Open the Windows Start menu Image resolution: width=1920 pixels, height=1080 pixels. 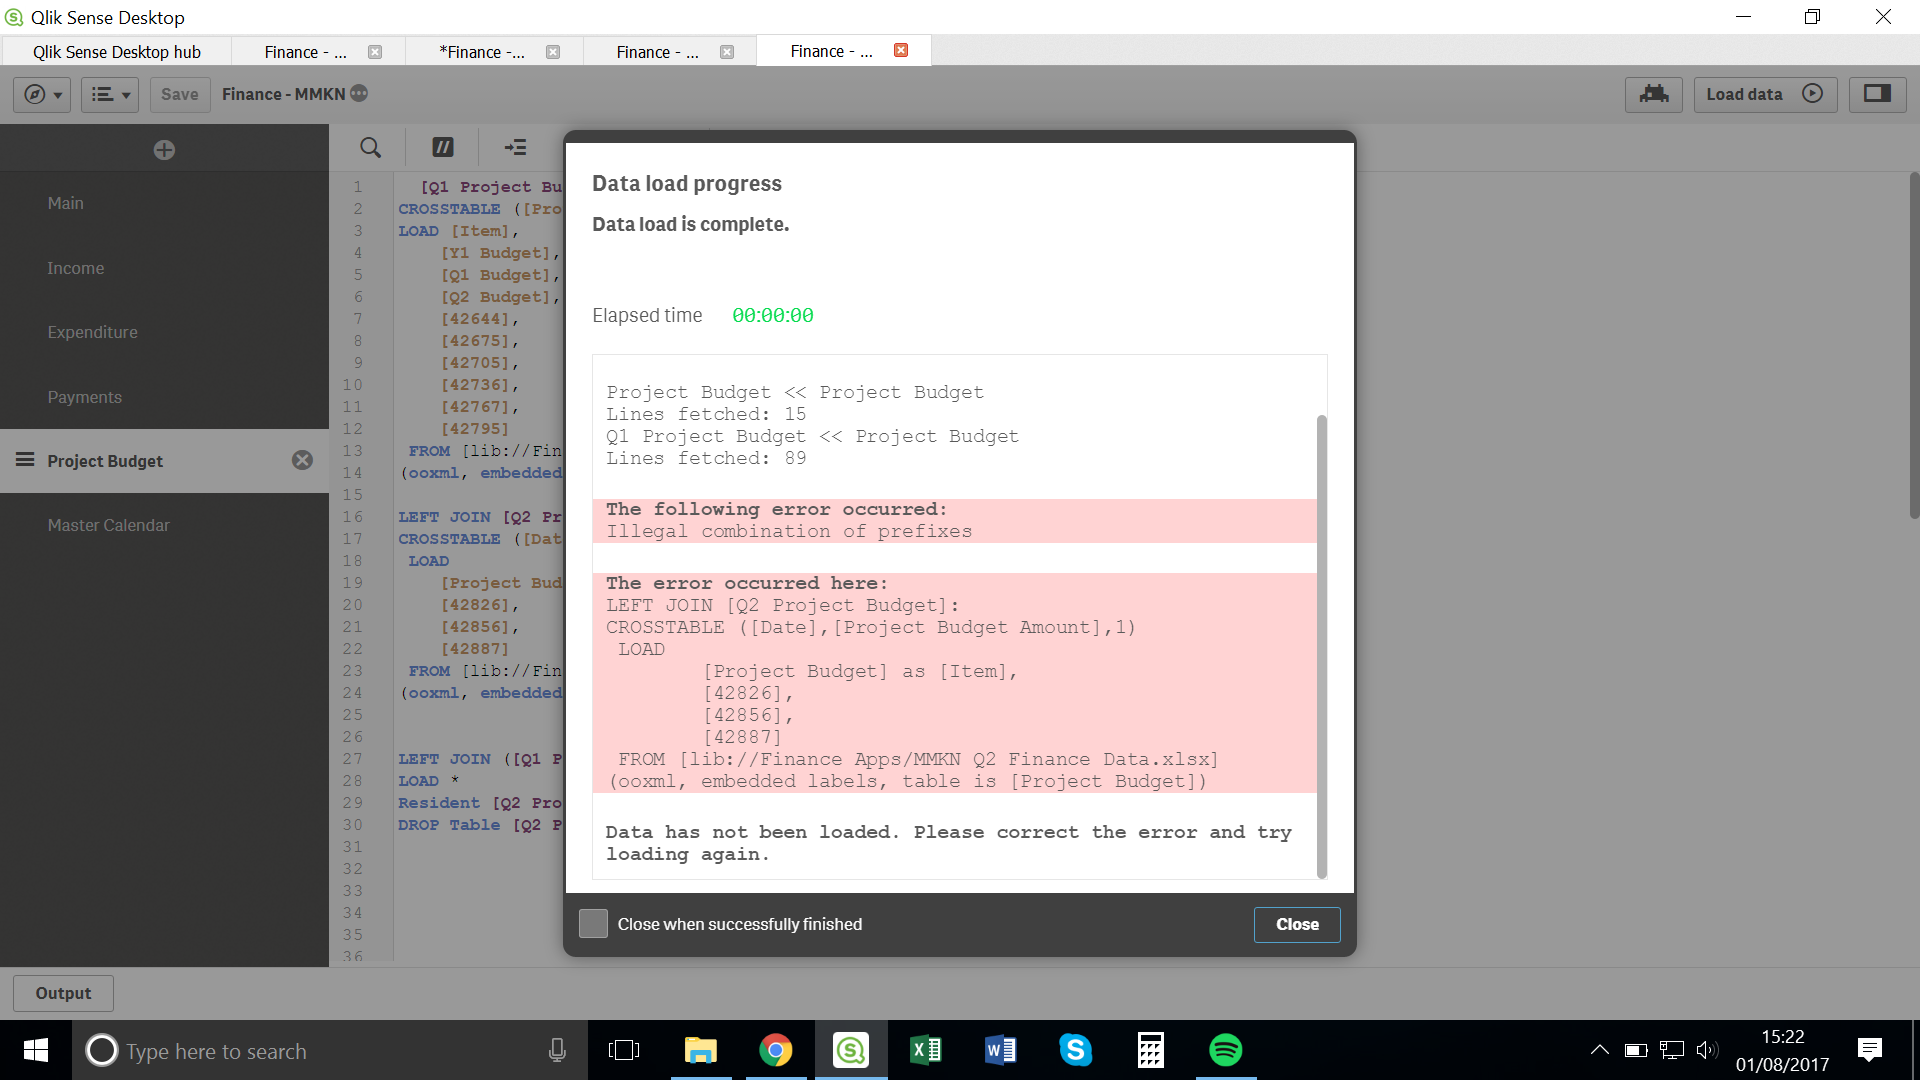pyautogui.click(x=36, y=1050)
